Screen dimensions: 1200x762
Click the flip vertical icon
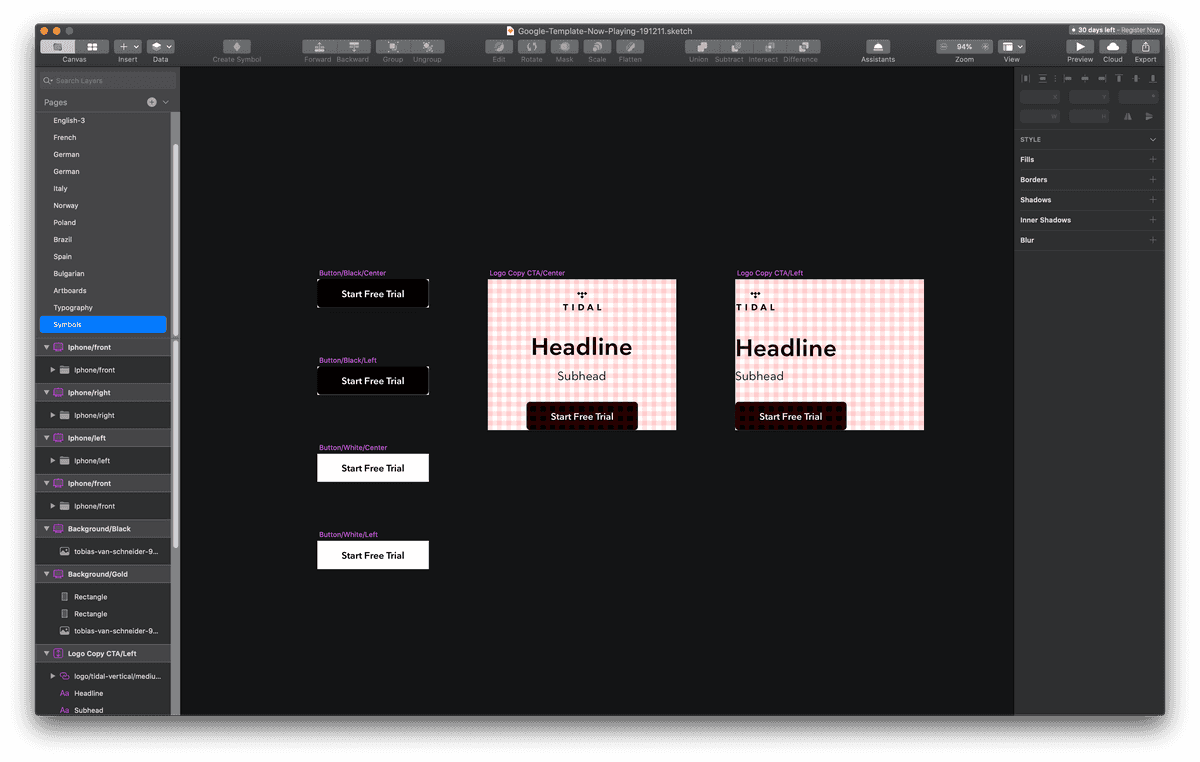[x=1149, y=116]
